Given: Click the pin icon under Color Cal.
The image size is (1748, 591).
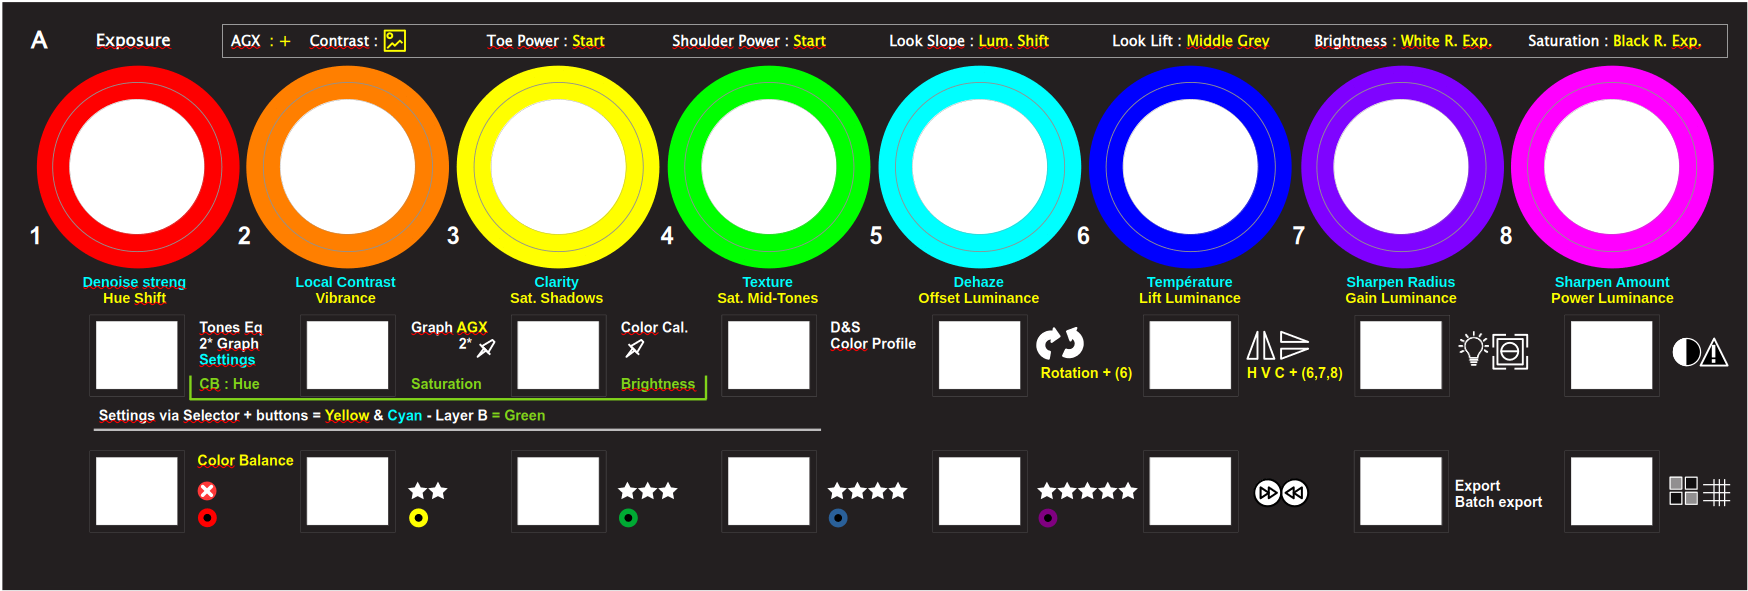Looking at the screenshot, I should pyautogui.click(x=634, y=348).
